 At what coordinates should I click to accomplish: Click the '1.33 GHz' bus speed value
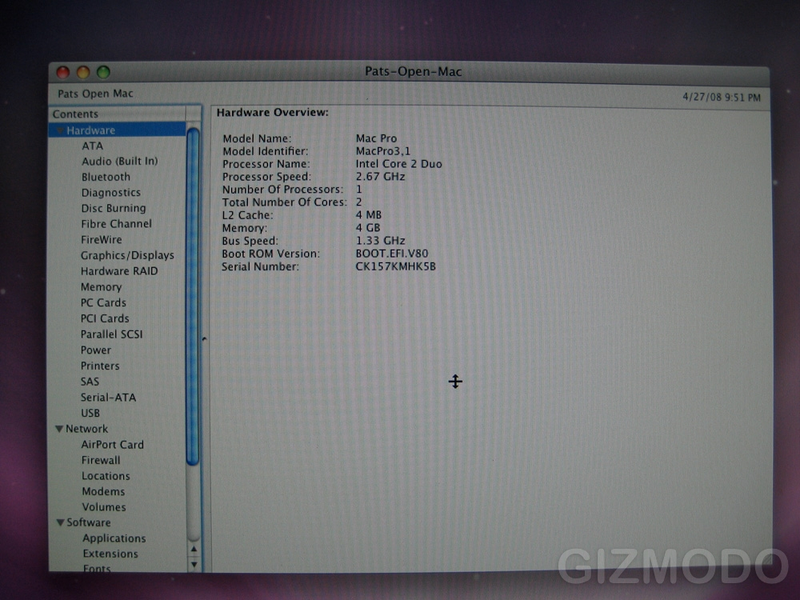(380, 241)
